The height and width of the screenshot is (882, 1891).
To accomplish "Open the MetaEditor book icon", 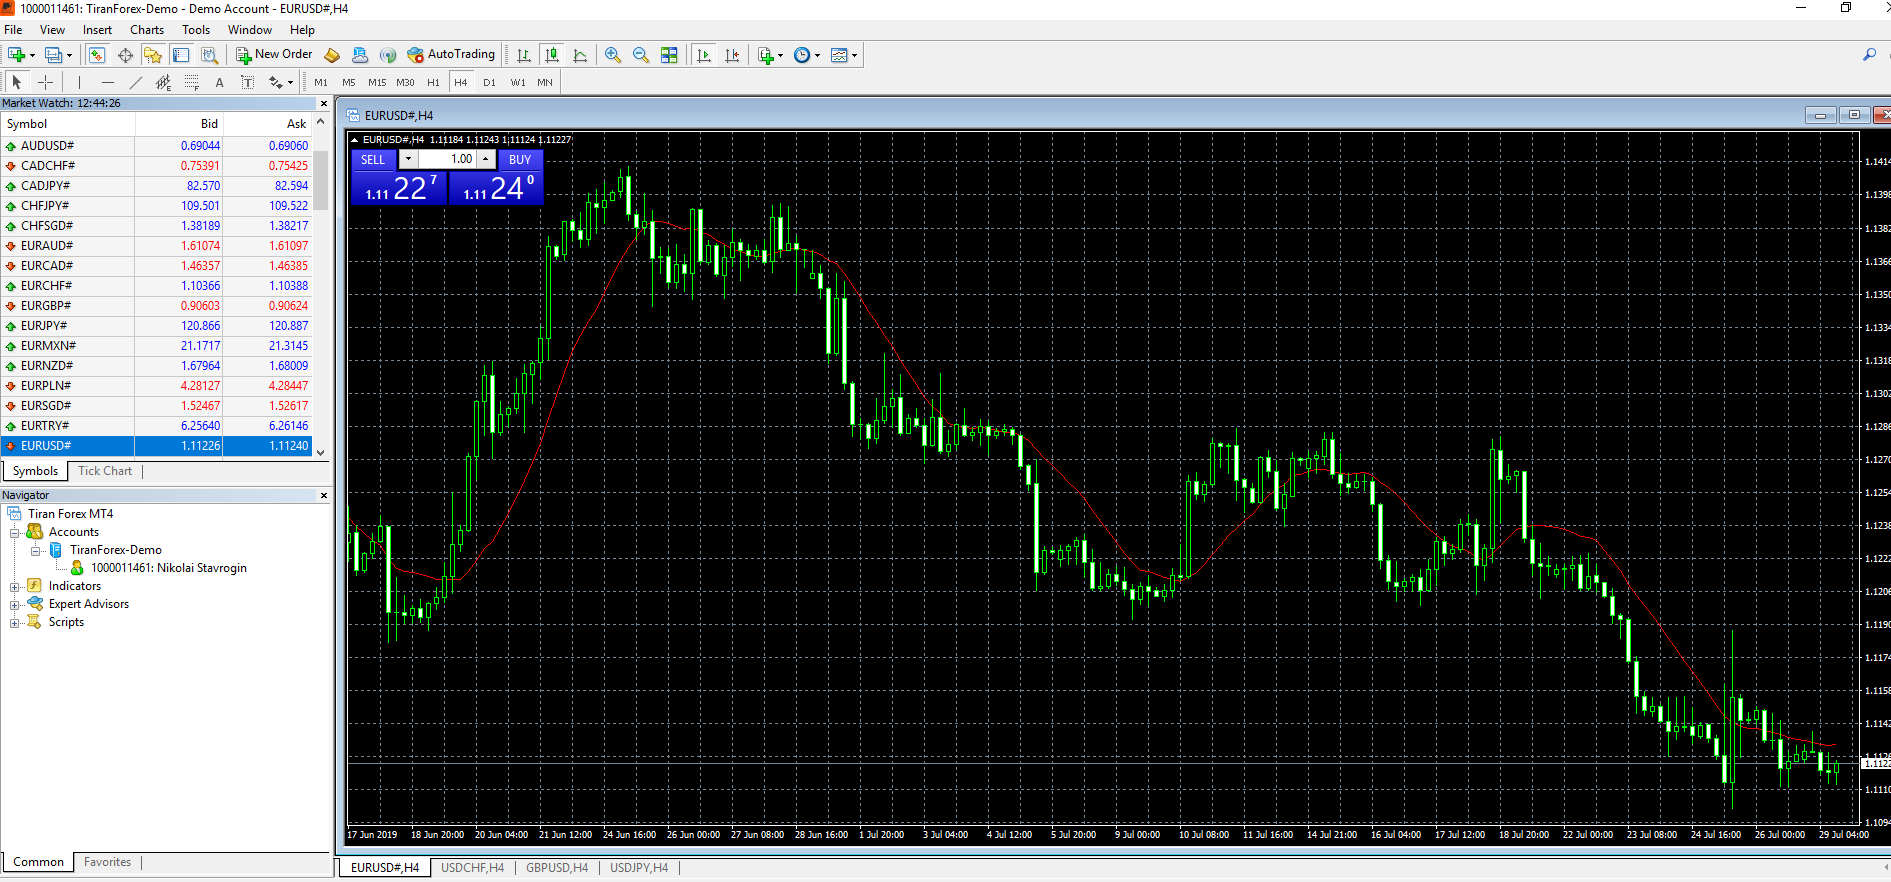I will pos(332,55).
